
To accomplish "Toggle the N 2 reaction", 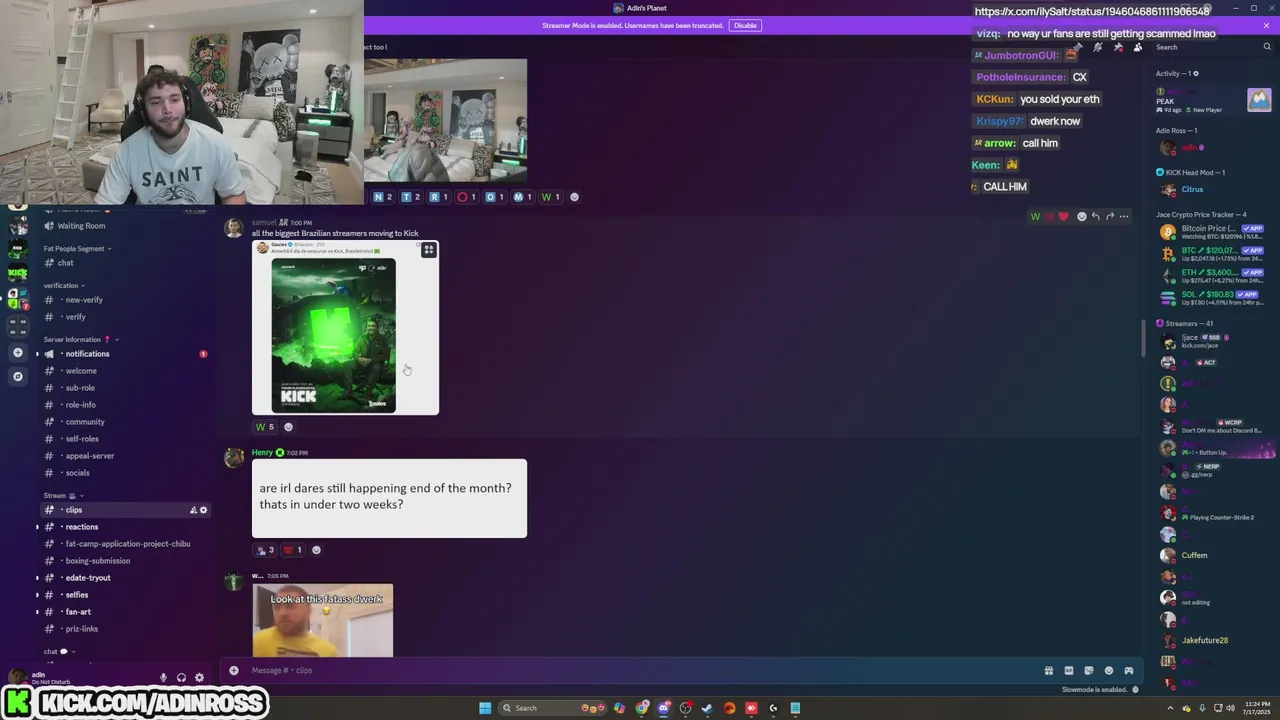I will coord(383,197).
